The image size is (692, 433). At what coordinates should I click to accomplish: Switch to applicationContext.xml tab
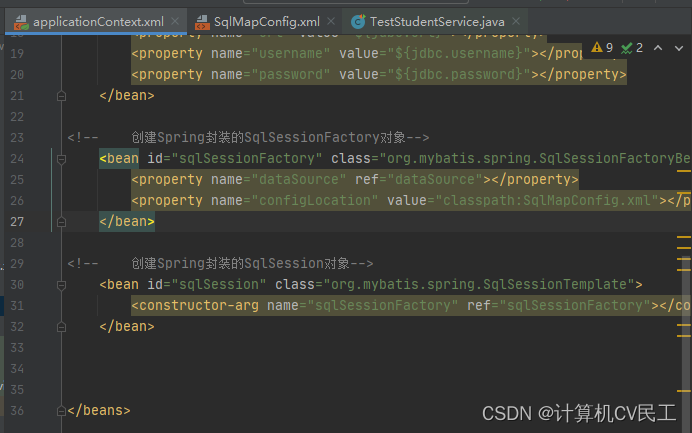coord(98,22)
